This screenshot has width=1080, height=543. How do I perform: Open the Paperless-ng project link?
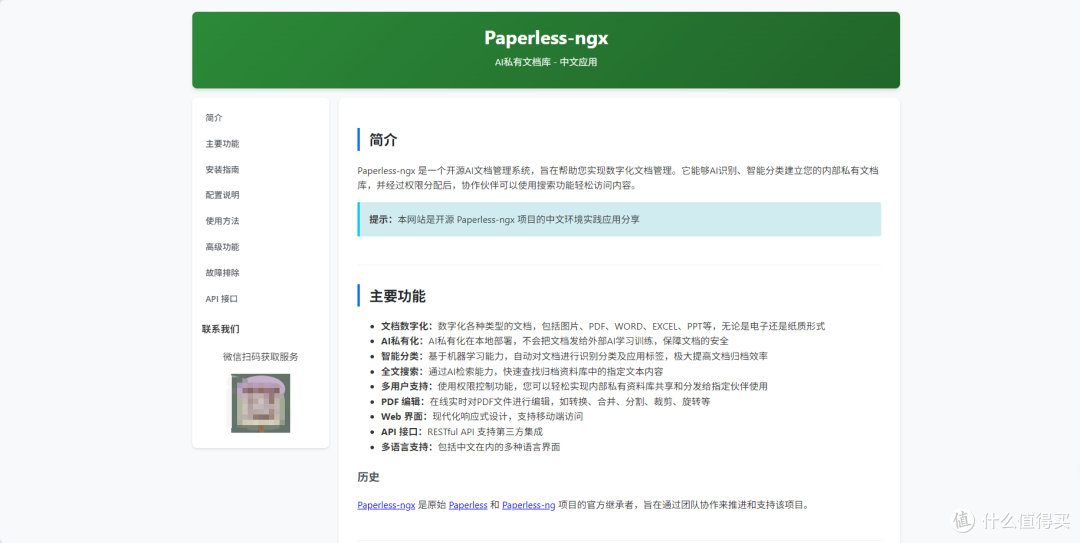(529, 505)
